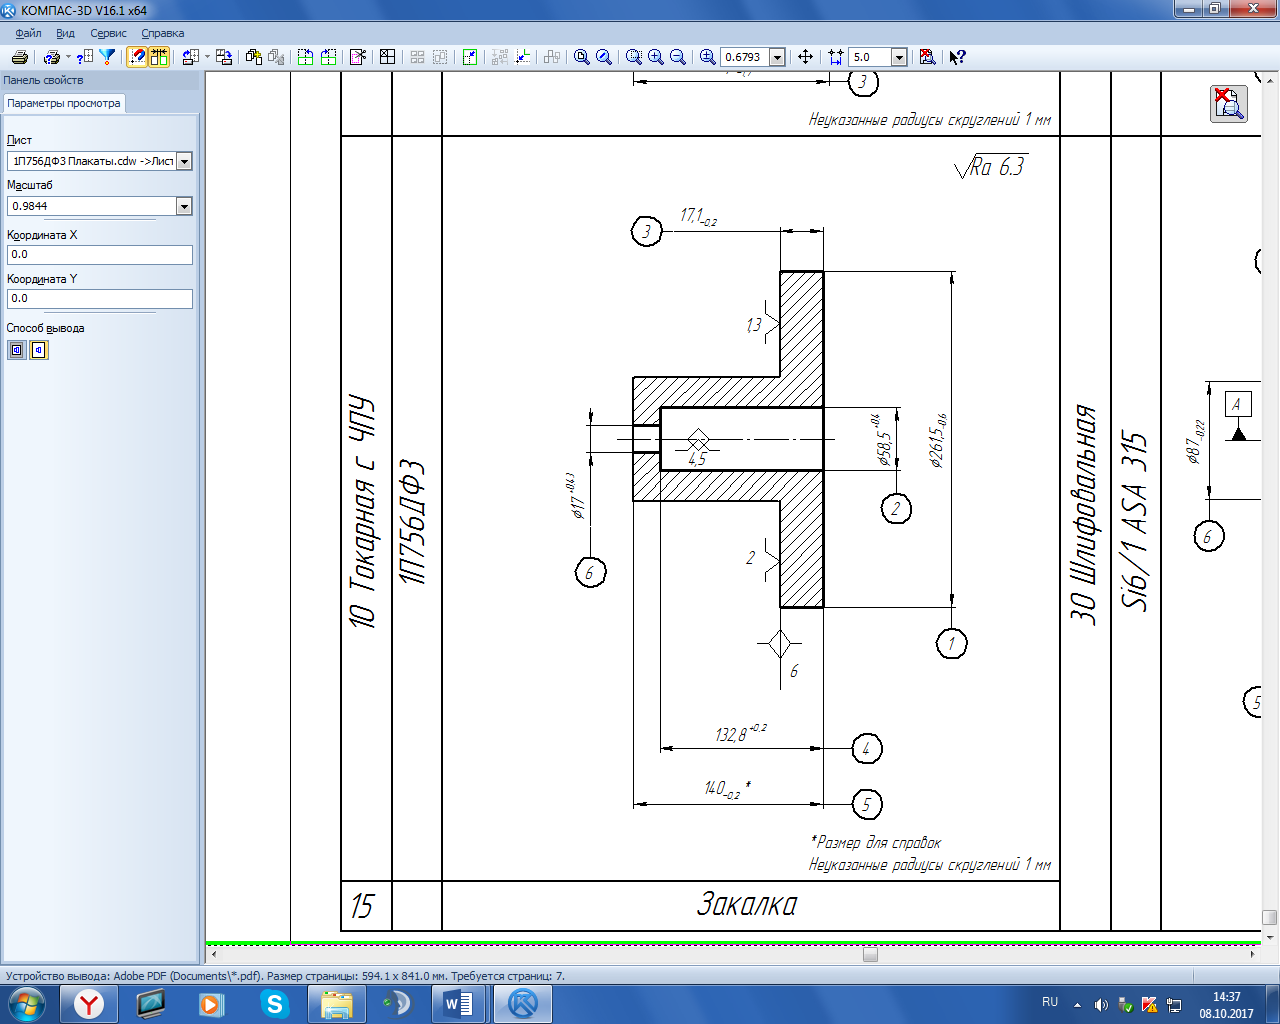The image size is (1280, 1024).
Task: Open the Сервис menu
Action: click(x=108, y=33)
